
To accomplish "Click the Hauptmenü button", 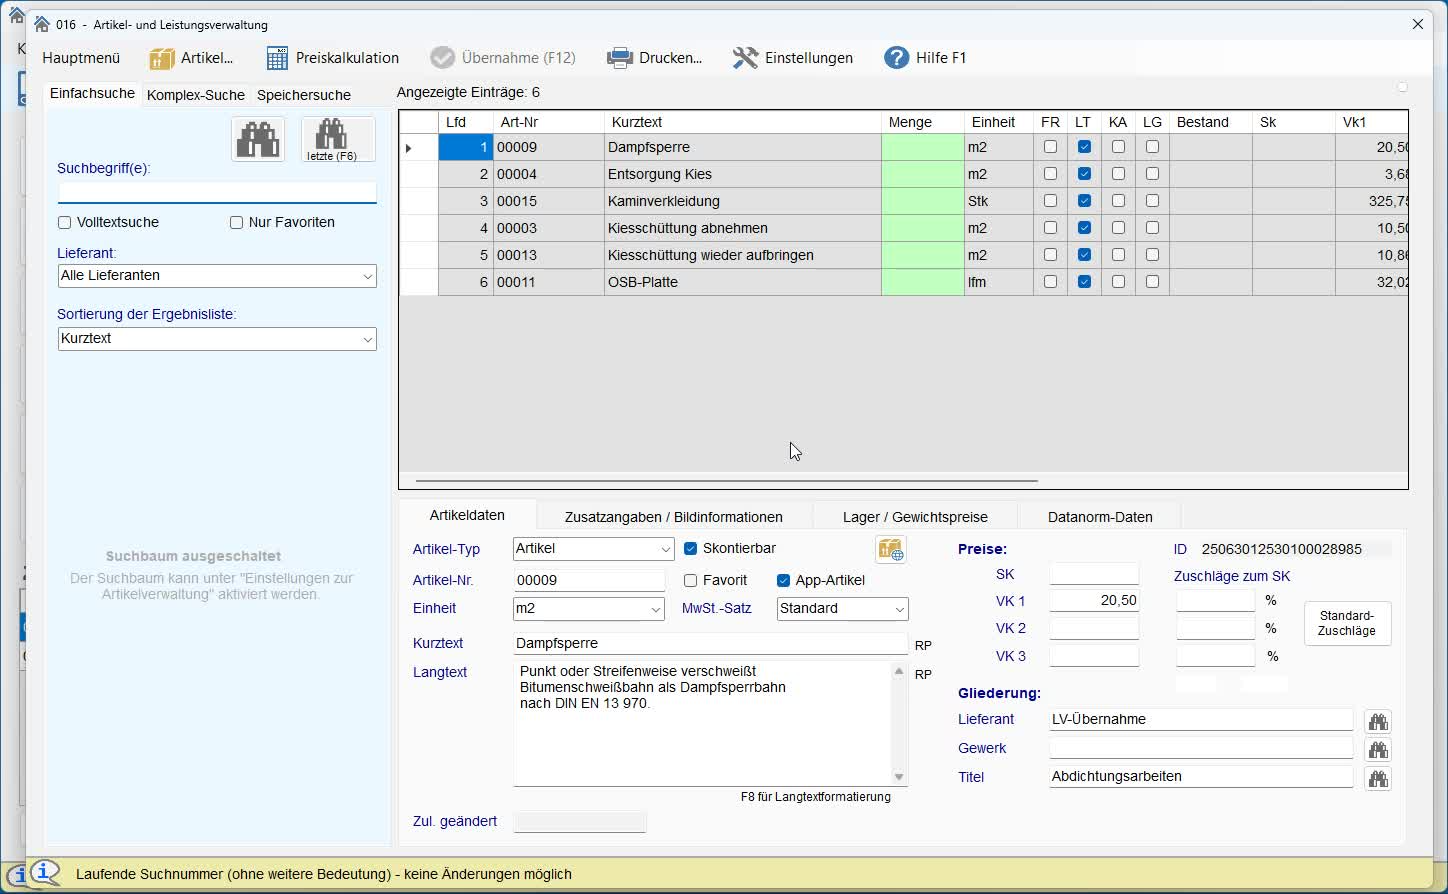I will click(x=81, y=58).
